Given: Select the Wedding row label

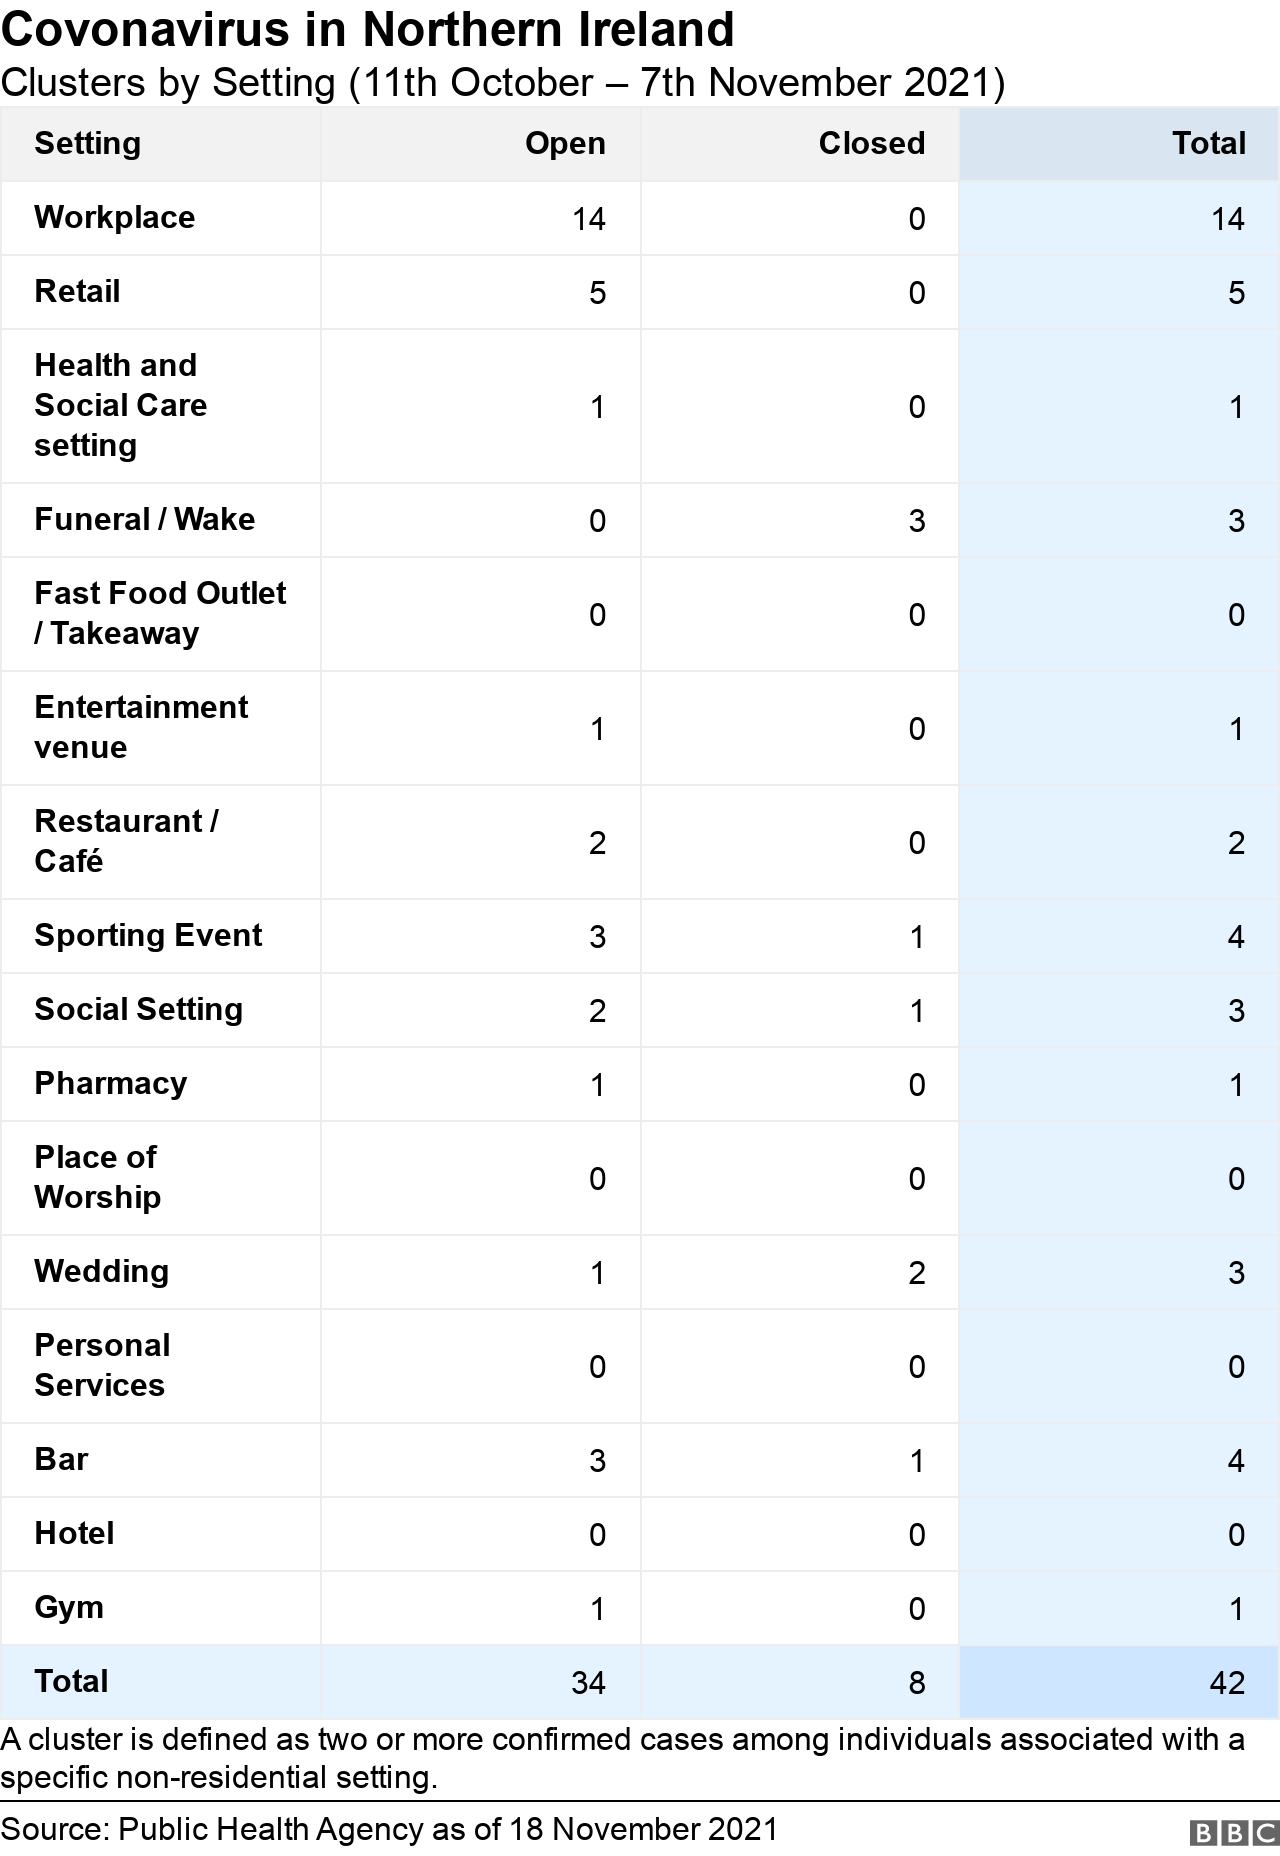Looking at the screenshot, I should pyautogui.click(x=101, y=1272).
